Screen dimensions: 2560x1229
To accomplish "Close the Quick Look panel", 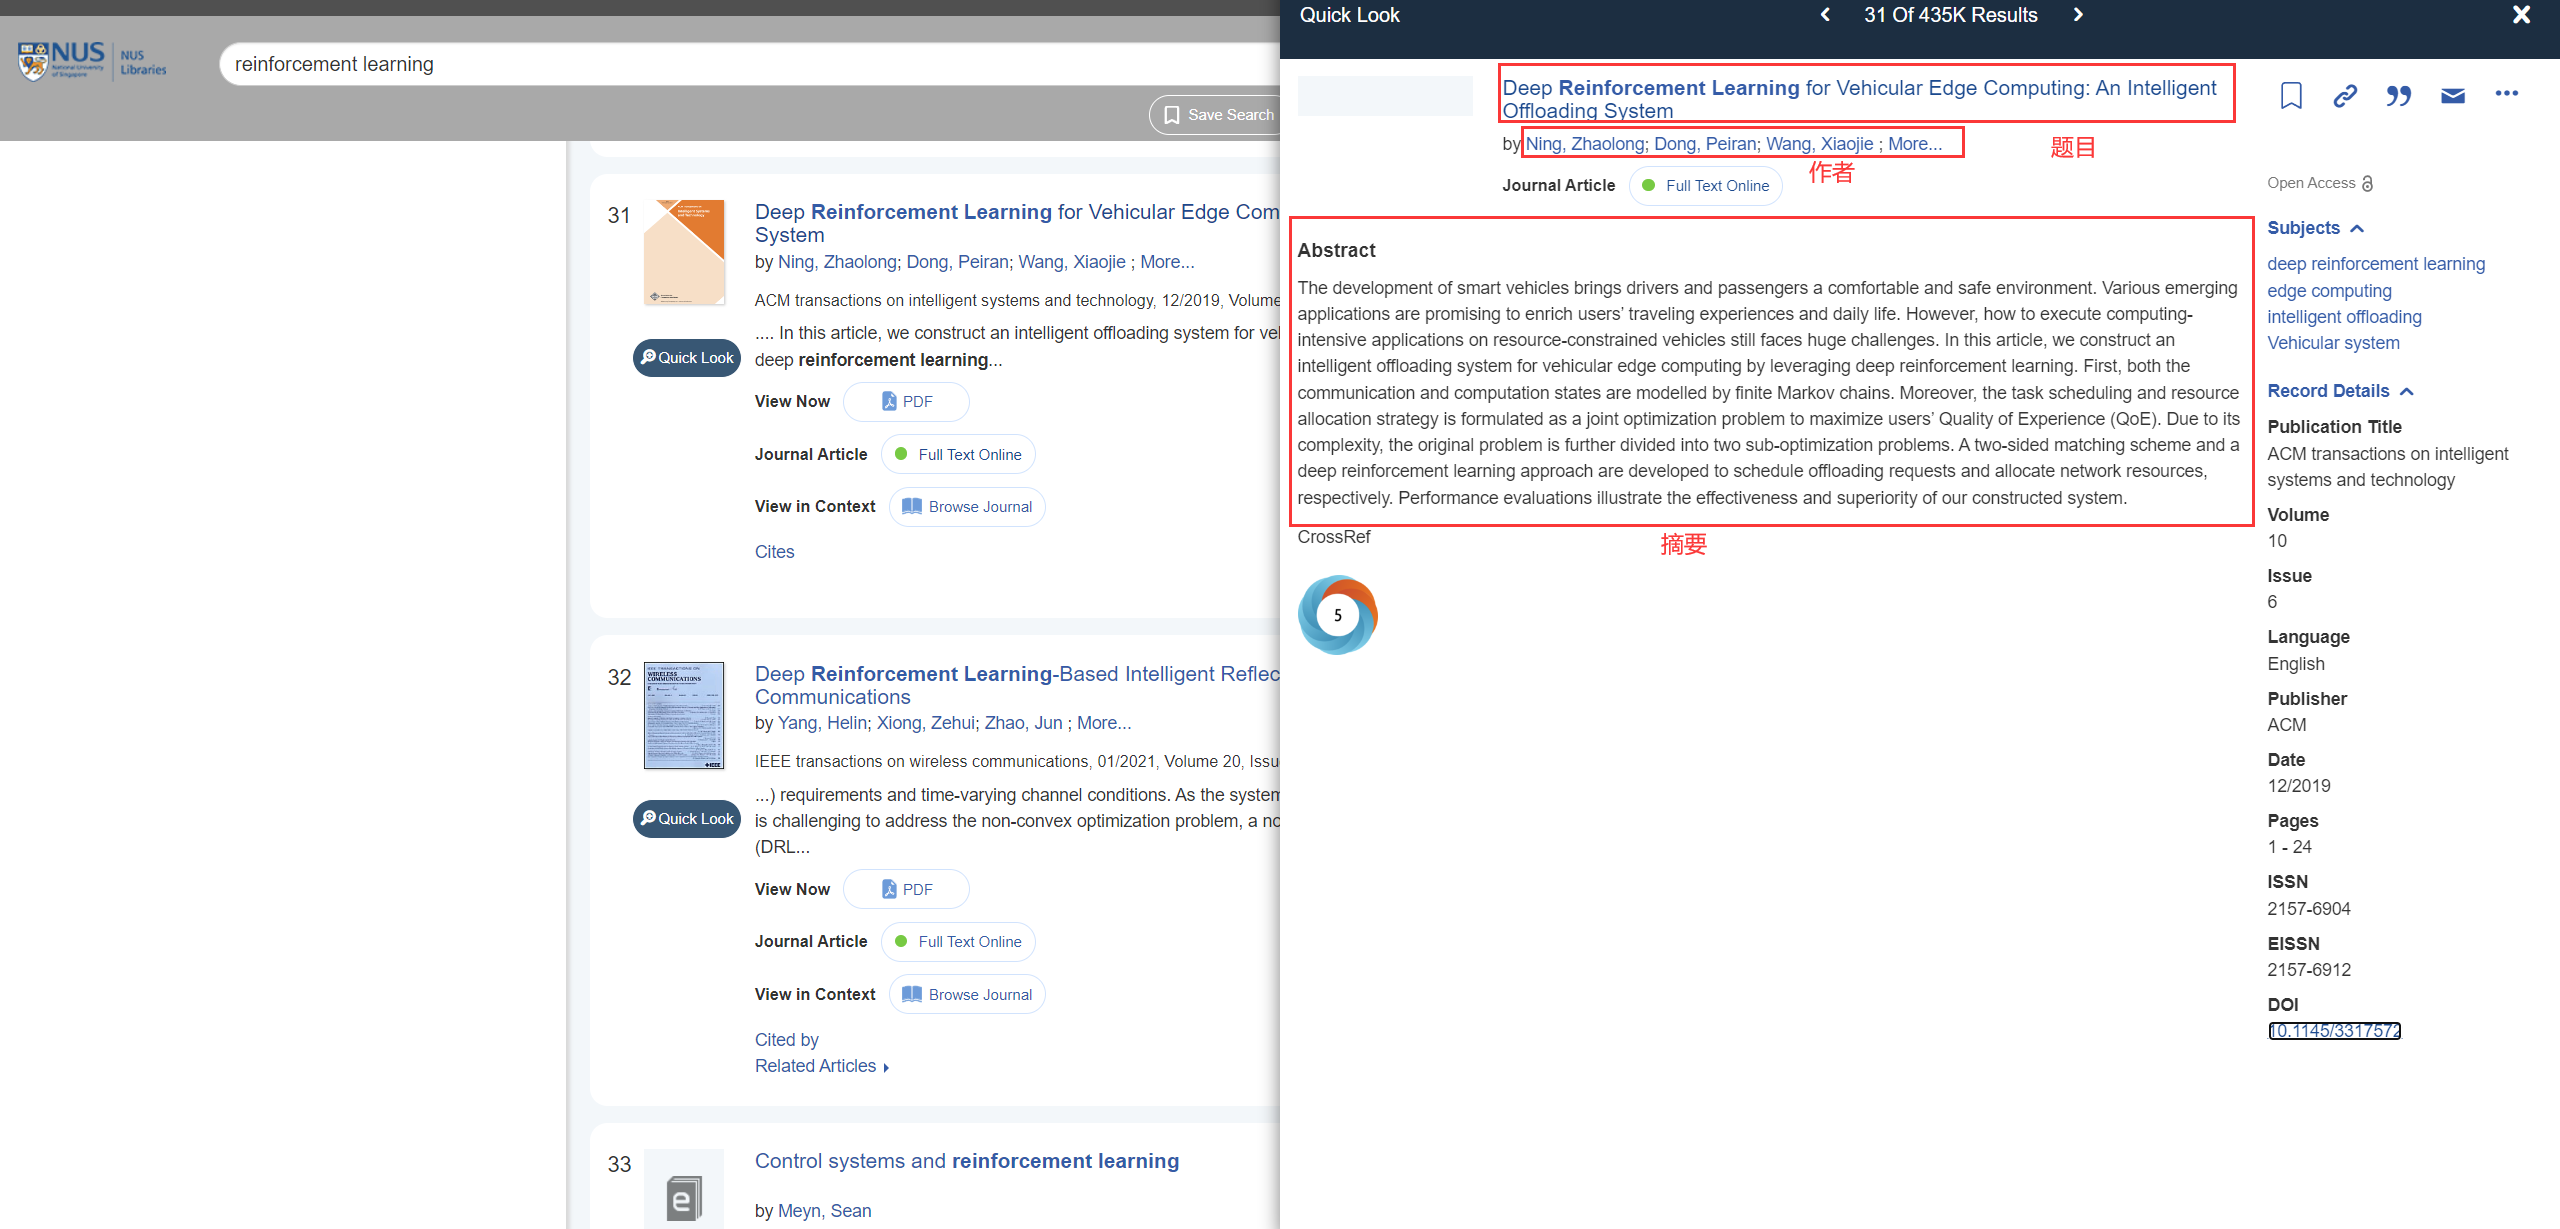I will pyautogui.click(x=2521, y=15).
